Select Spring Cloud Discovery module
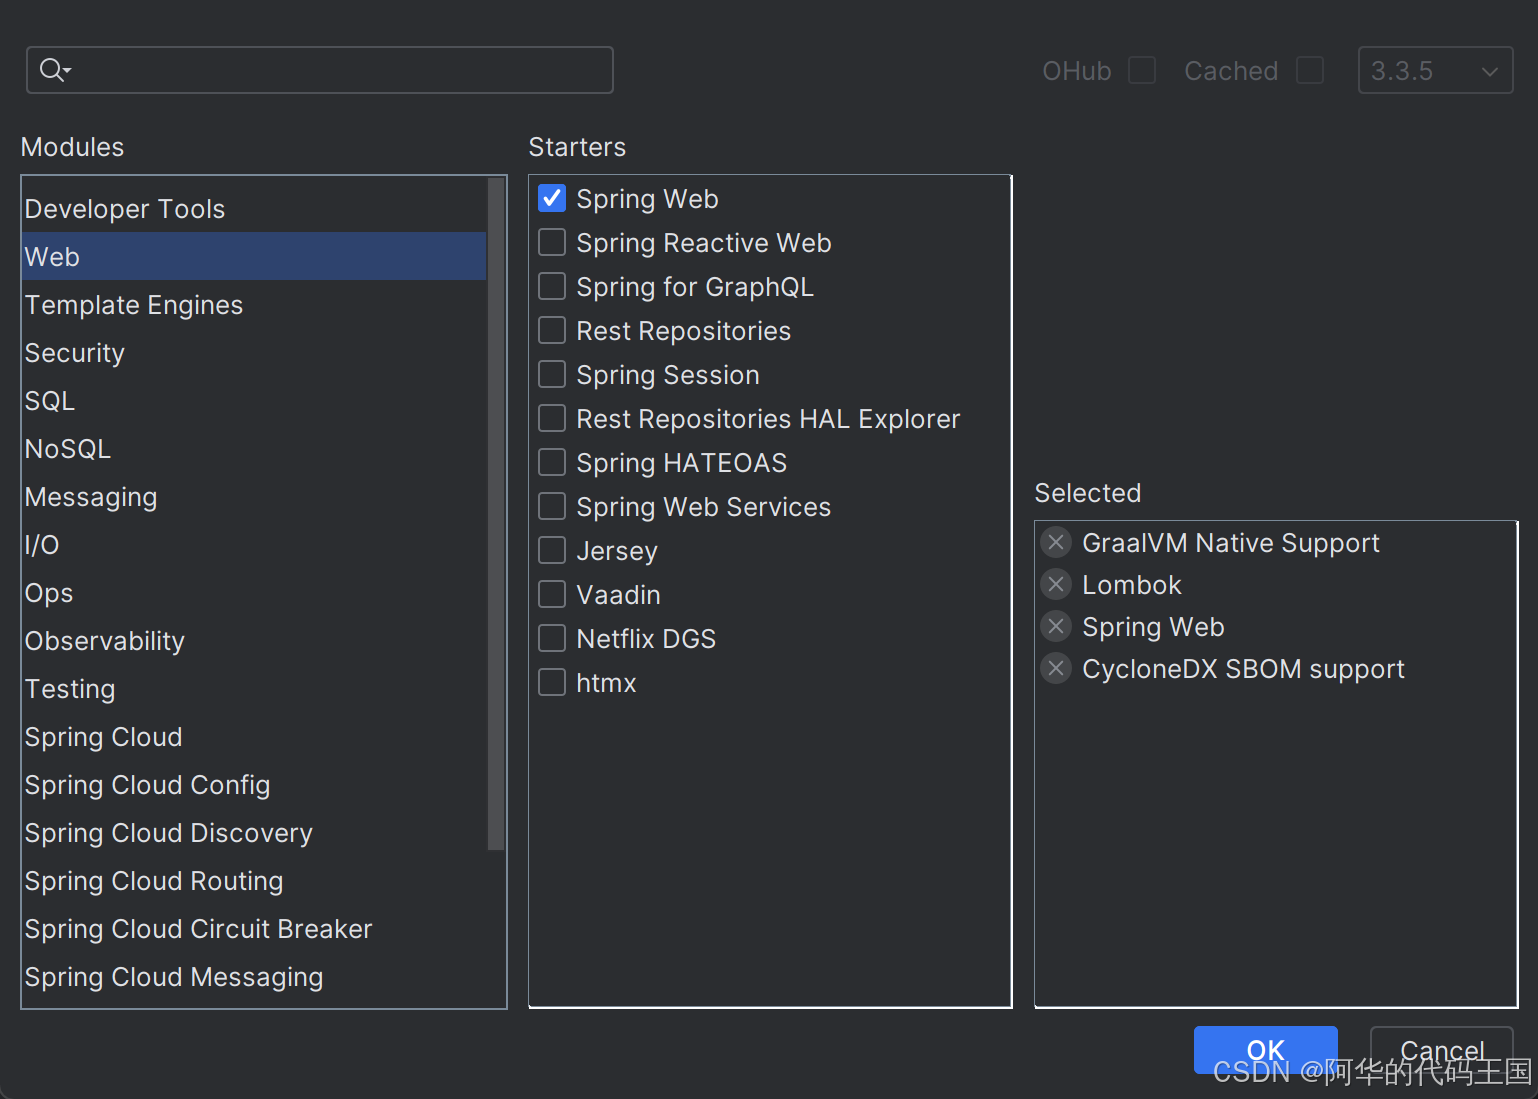 coord(254,832)
